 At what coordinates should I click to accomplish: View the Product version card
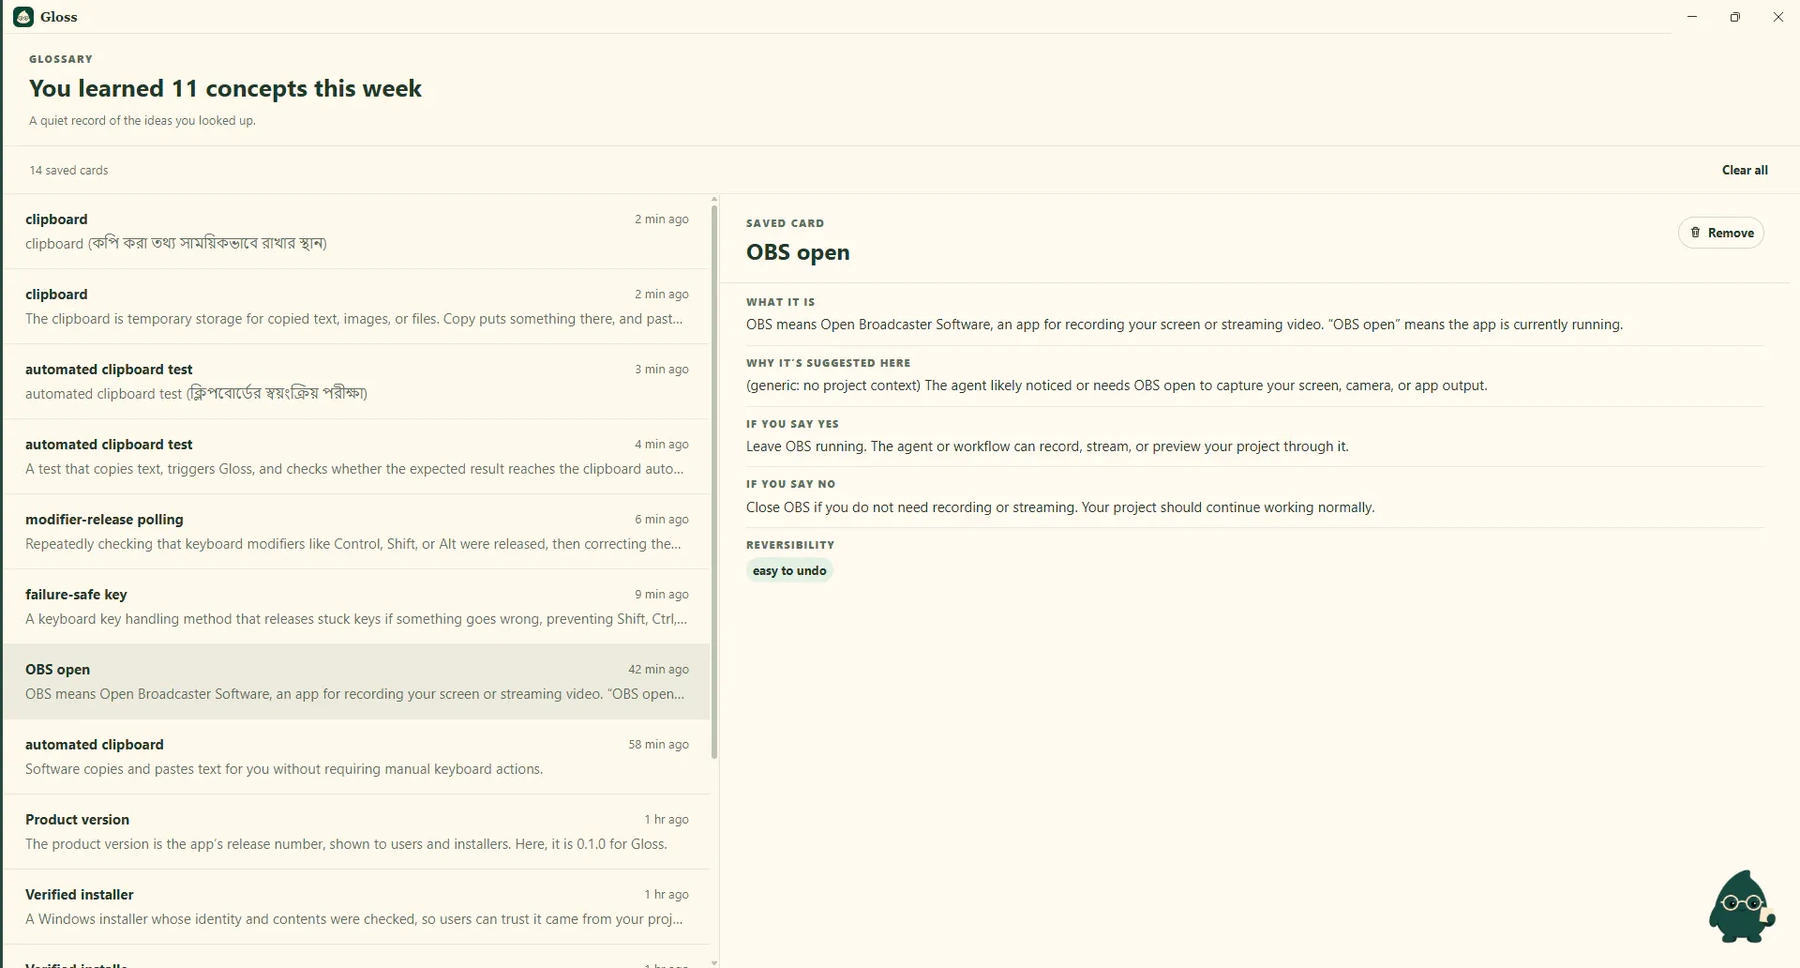click(357, 832)
